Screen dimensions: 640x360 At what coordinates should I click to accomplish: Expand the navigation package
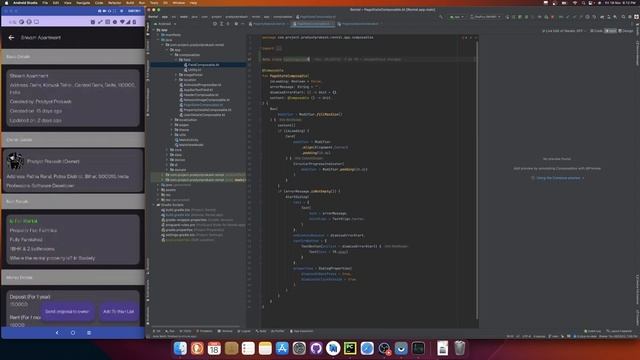coord(172,120)
